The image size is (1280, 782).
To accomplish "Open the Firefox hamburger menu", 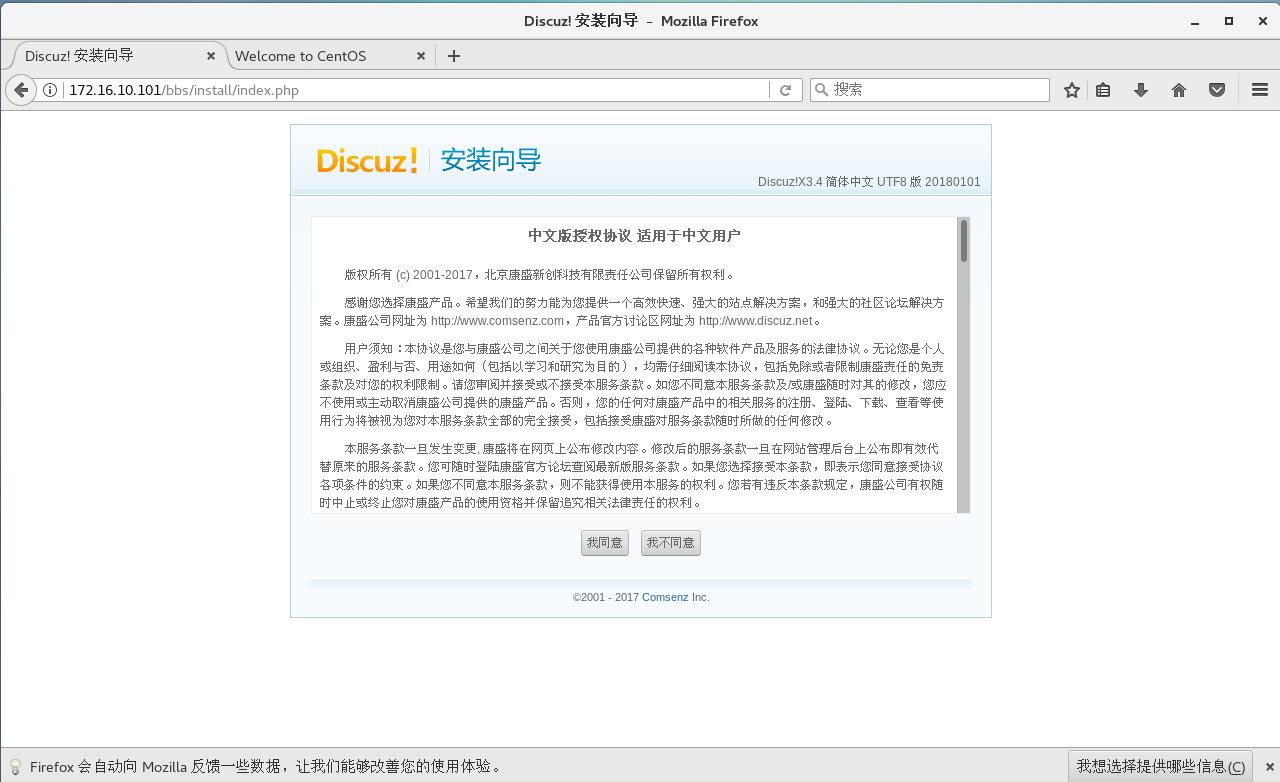I will point(1260,90).
